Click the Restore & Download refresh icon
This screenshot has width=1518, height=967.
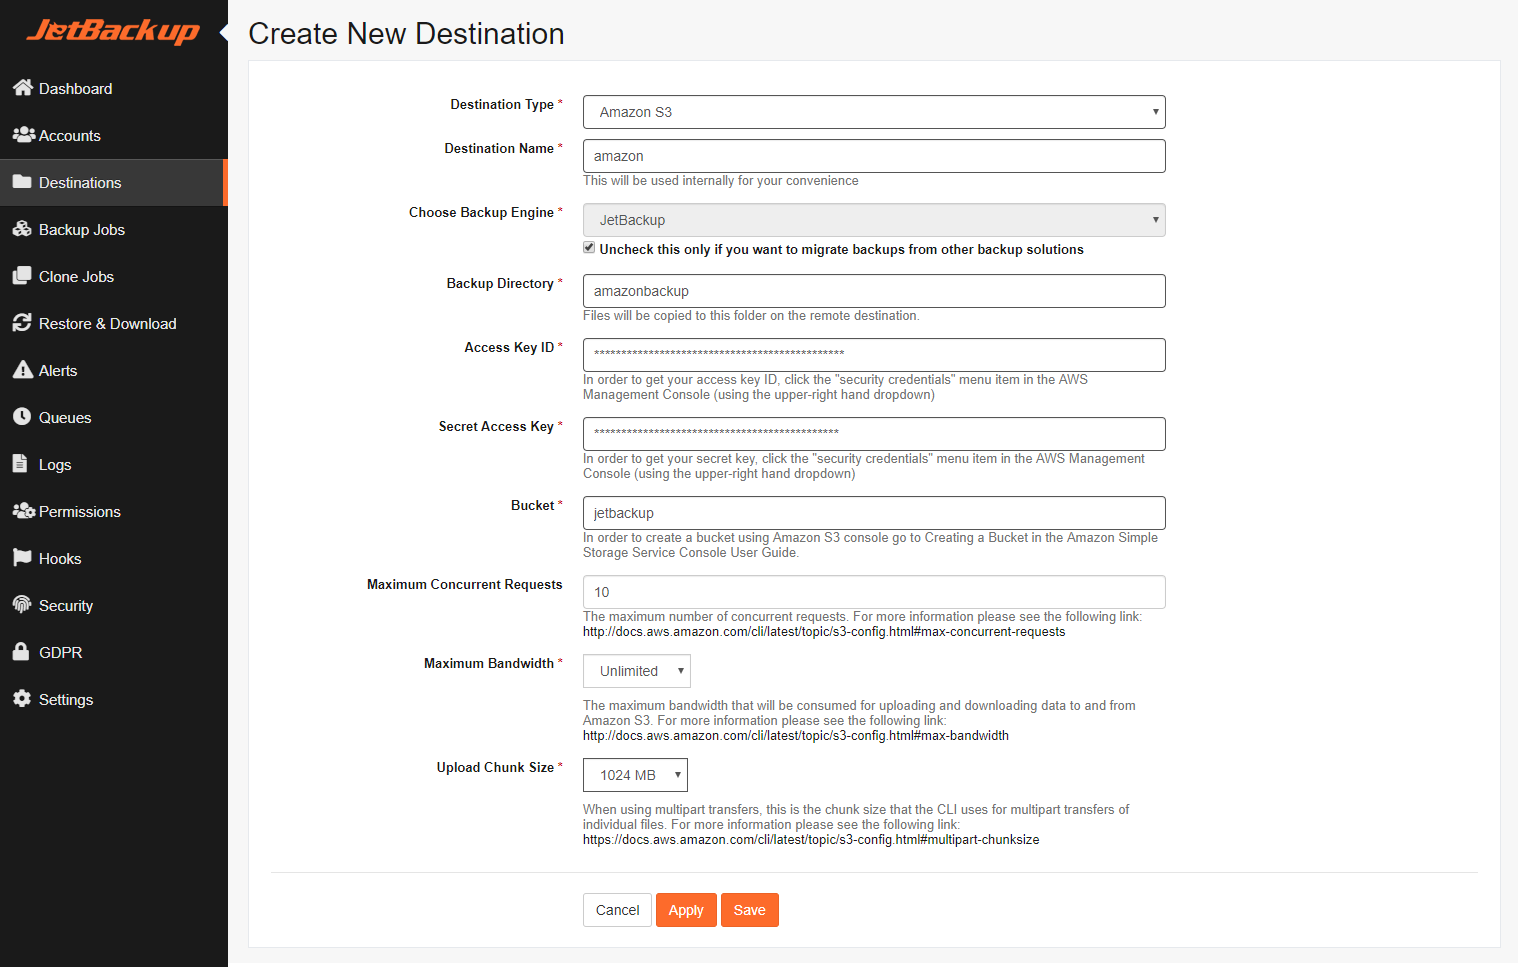pyautogui.click(x=22, y=323)
